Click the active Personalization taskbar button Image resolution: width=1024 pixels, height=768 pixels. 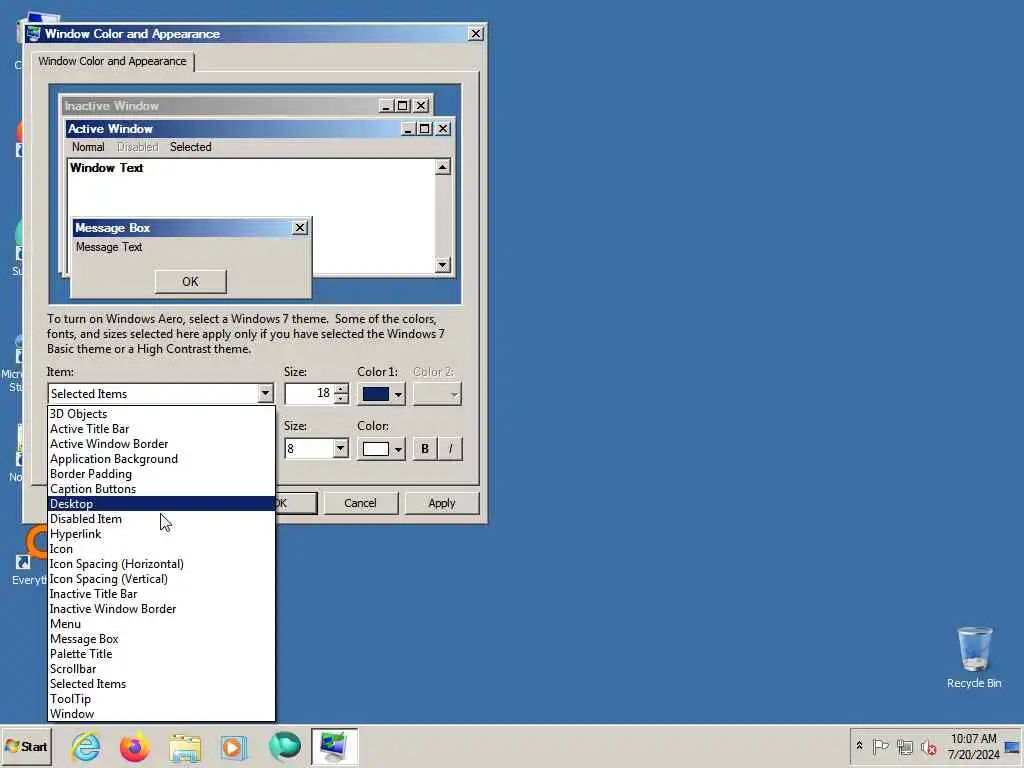[x=334, y=746]
